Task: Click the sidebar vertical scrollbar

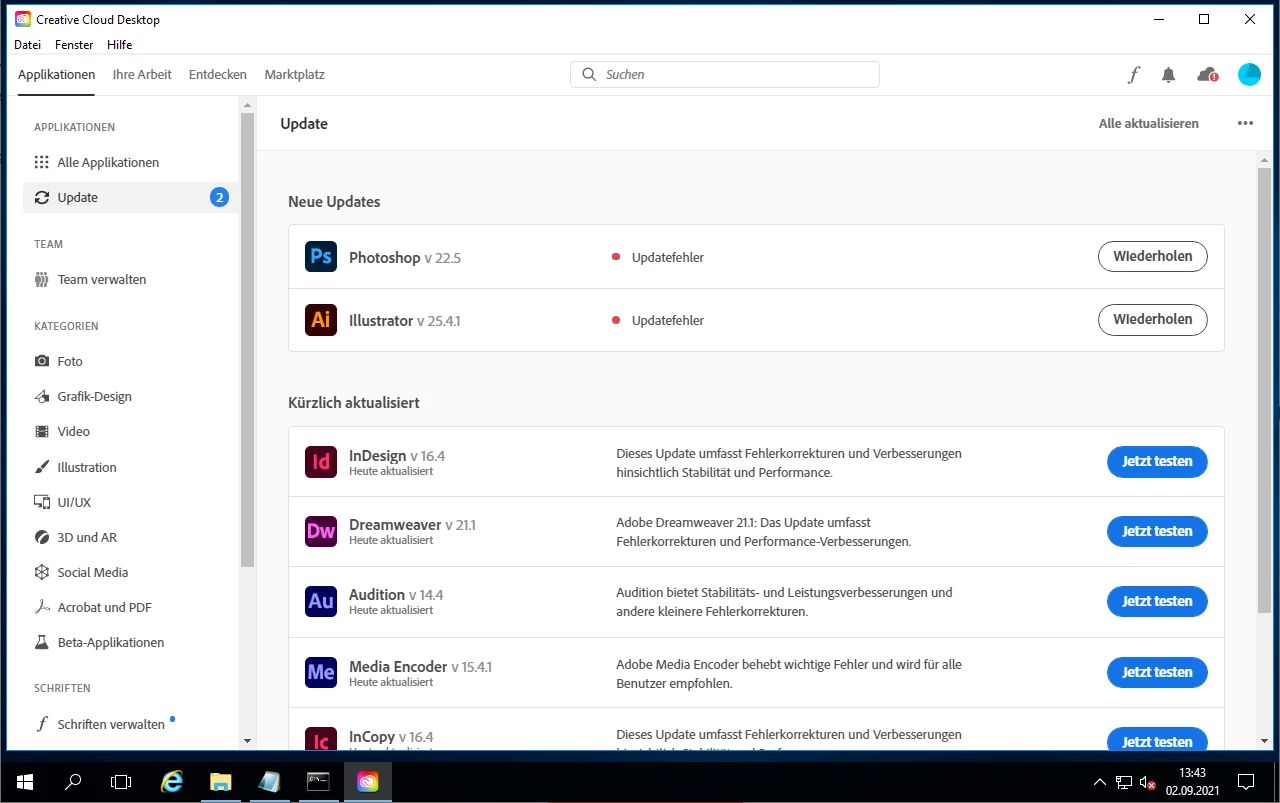Action: [247, 340]
